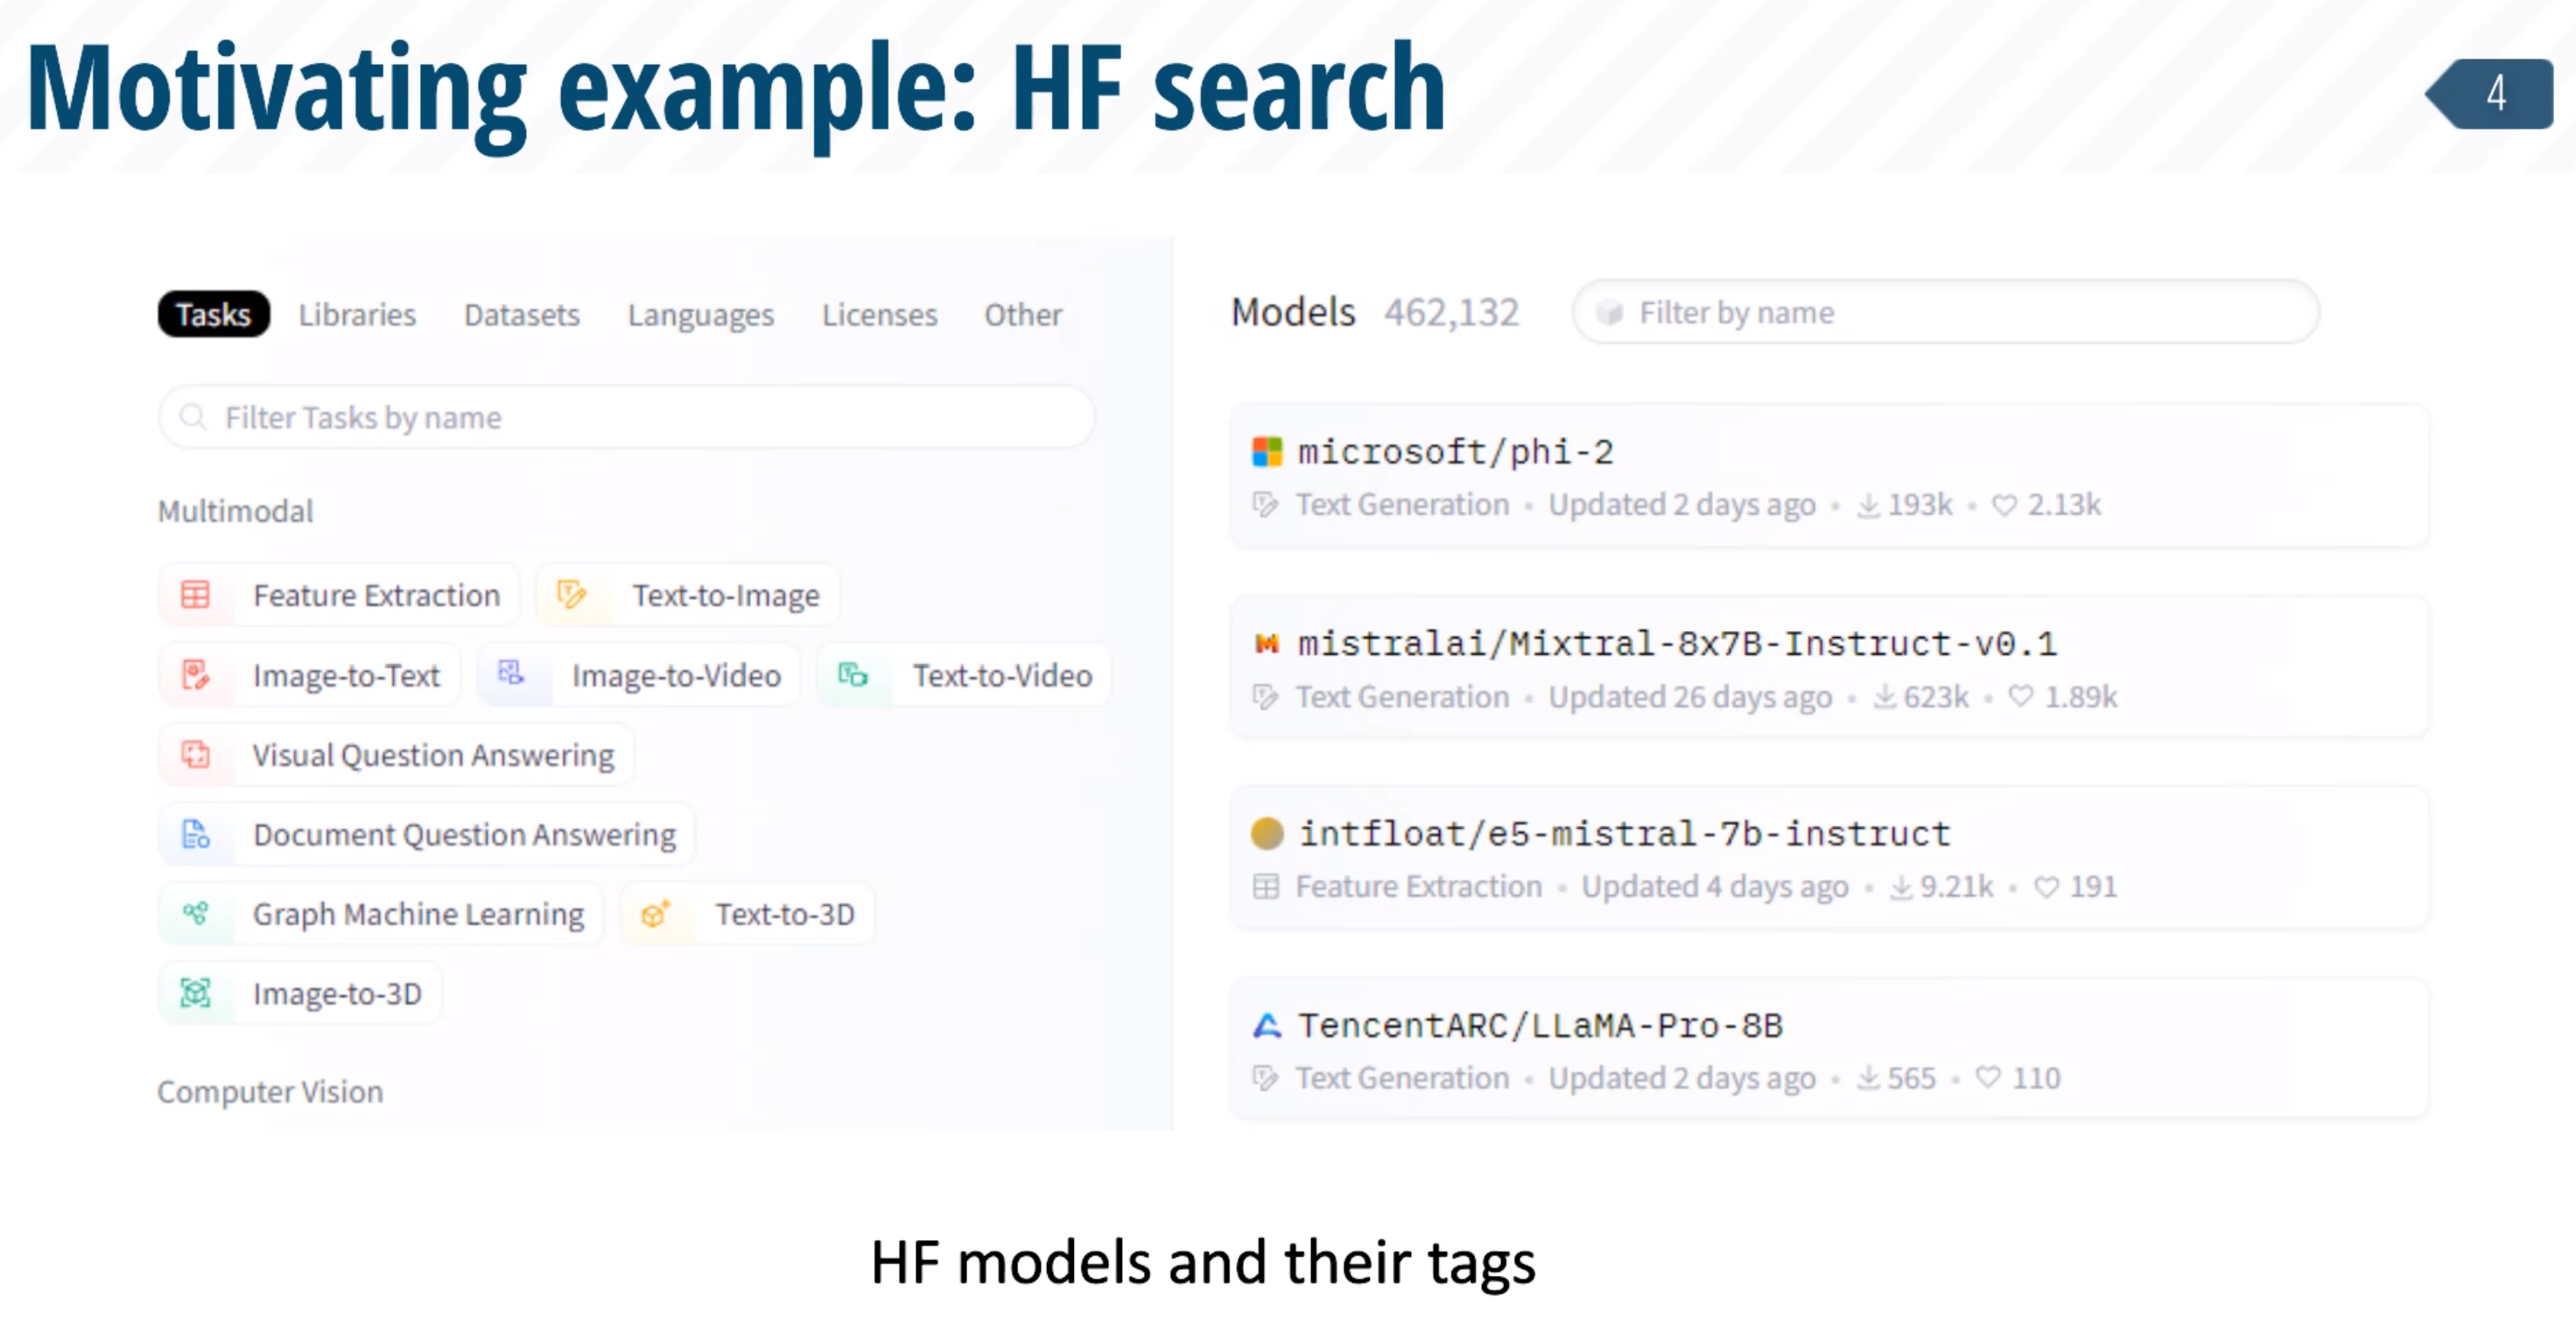Pick the Visual Question Answering filter
The height and width of the screenshot is (1326, 2576).
click(396, 754)
